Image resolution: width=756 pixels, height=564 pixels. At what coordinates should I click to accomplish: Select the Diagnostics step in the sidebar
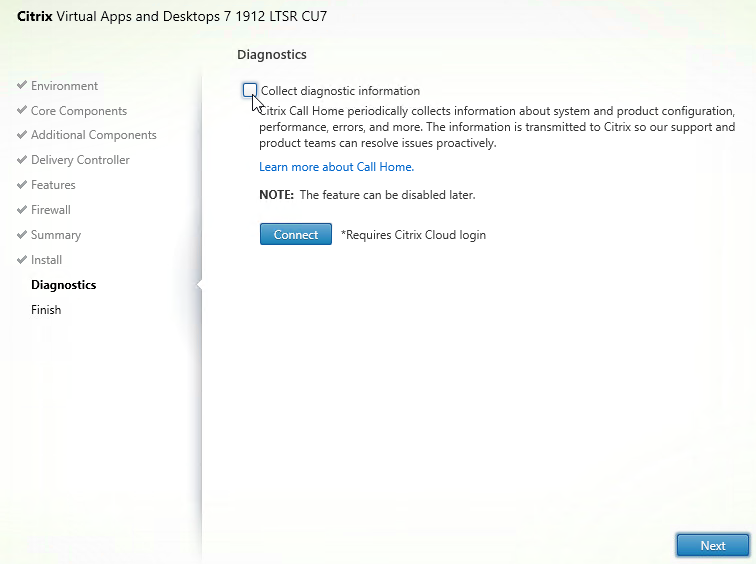[x=64, y=285]
